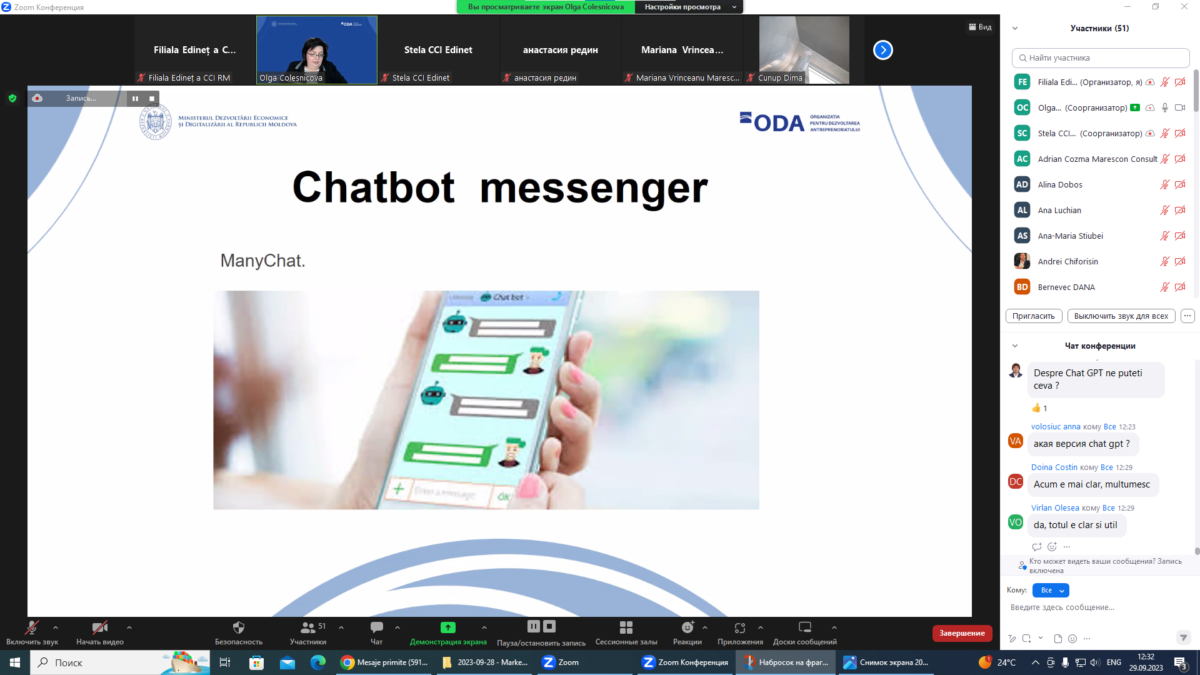This screenshot has width=1200, height=675.
Task: Collapse the Участники (51) panel chevron
Action: (1015, 28)
